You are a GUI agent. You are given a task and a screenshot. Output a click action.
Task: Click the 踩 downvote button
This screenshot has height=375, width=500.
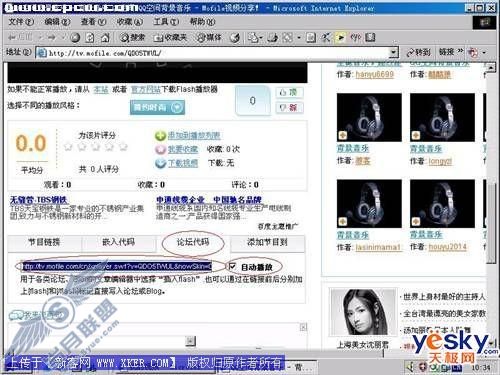point(289,108)
